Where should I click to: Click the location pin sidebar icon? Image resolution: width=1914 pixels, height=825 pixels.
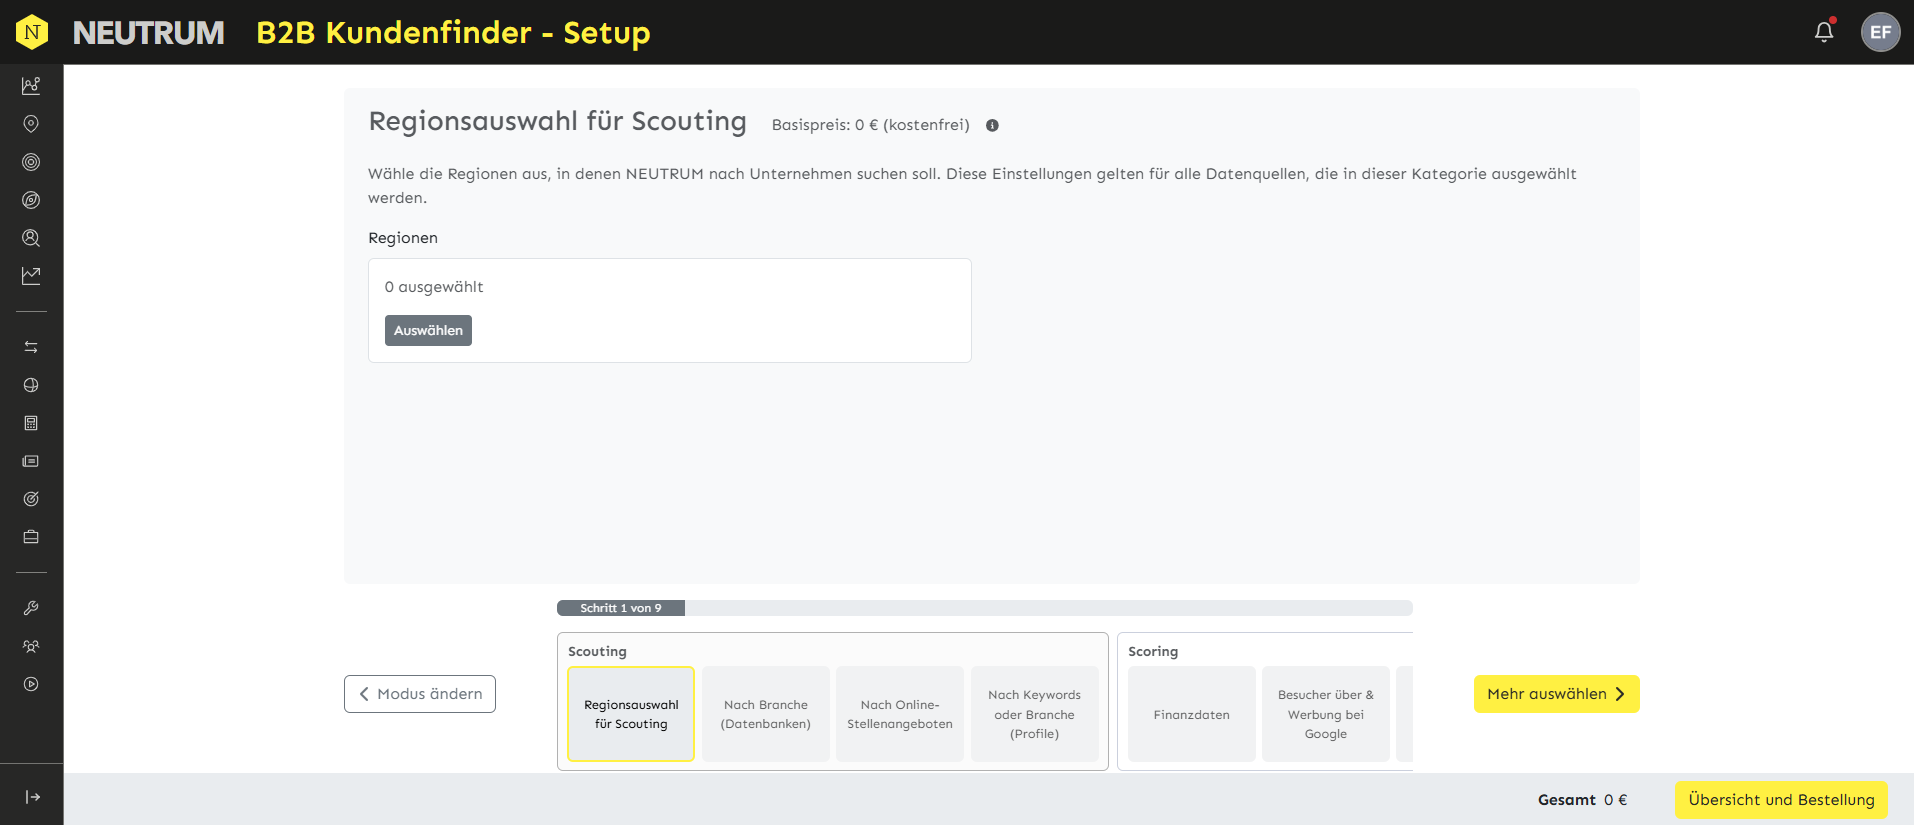31,124
